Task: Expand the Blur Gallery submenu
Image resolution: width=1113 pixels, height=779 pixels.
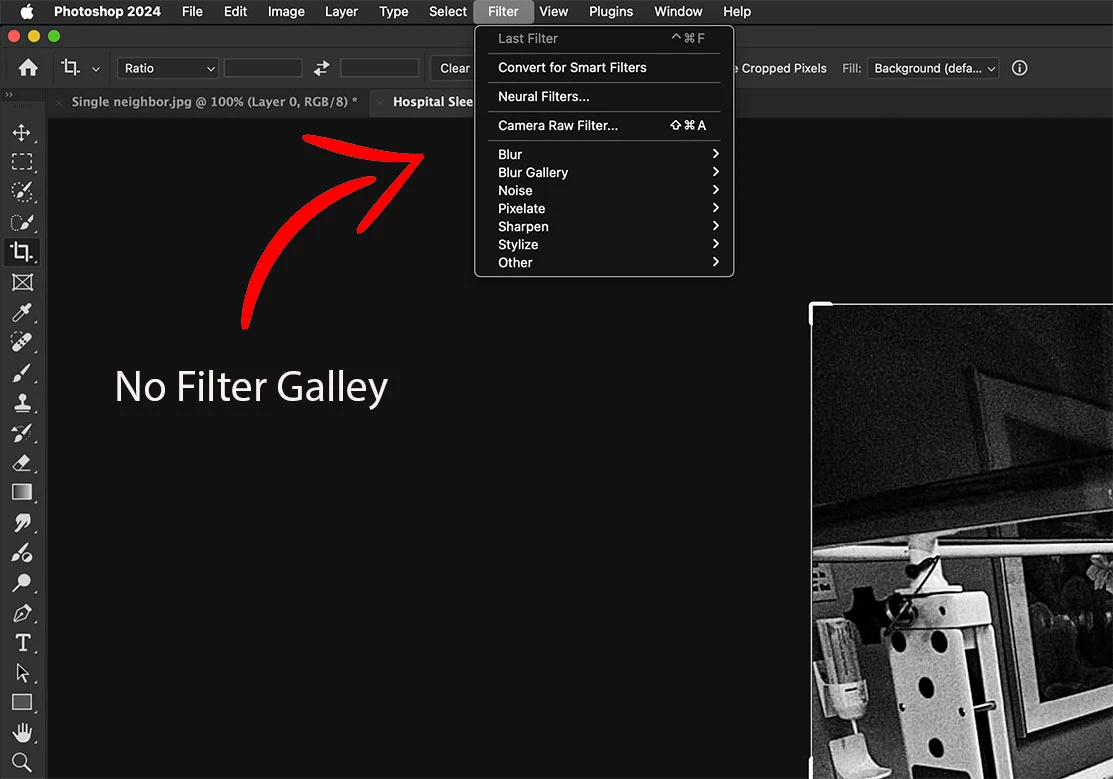Action: pyautogui.click(x=604, y=173)
